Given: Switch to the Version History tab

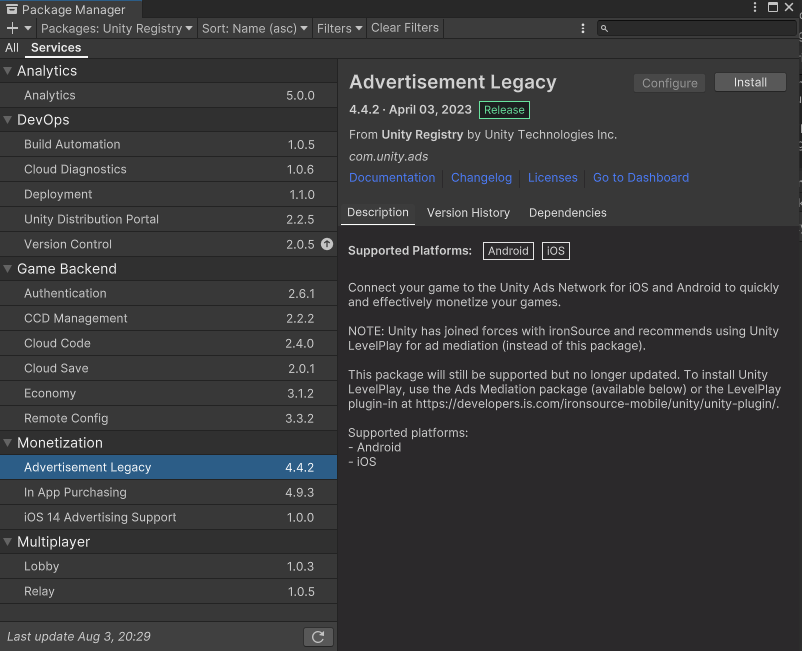Looking at the screenshot, I should pos(469,213).
